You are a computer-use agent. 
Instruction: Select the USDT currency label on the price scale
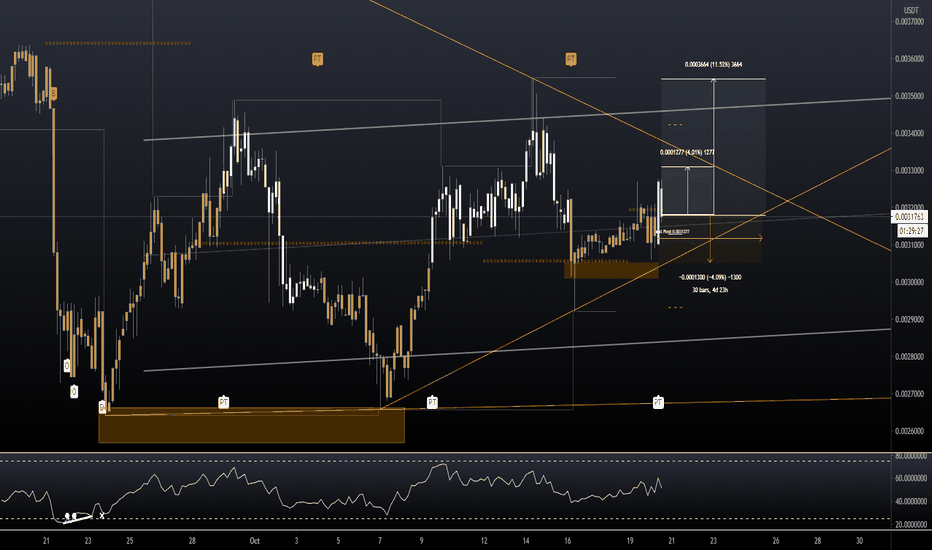tap(911, 10)
